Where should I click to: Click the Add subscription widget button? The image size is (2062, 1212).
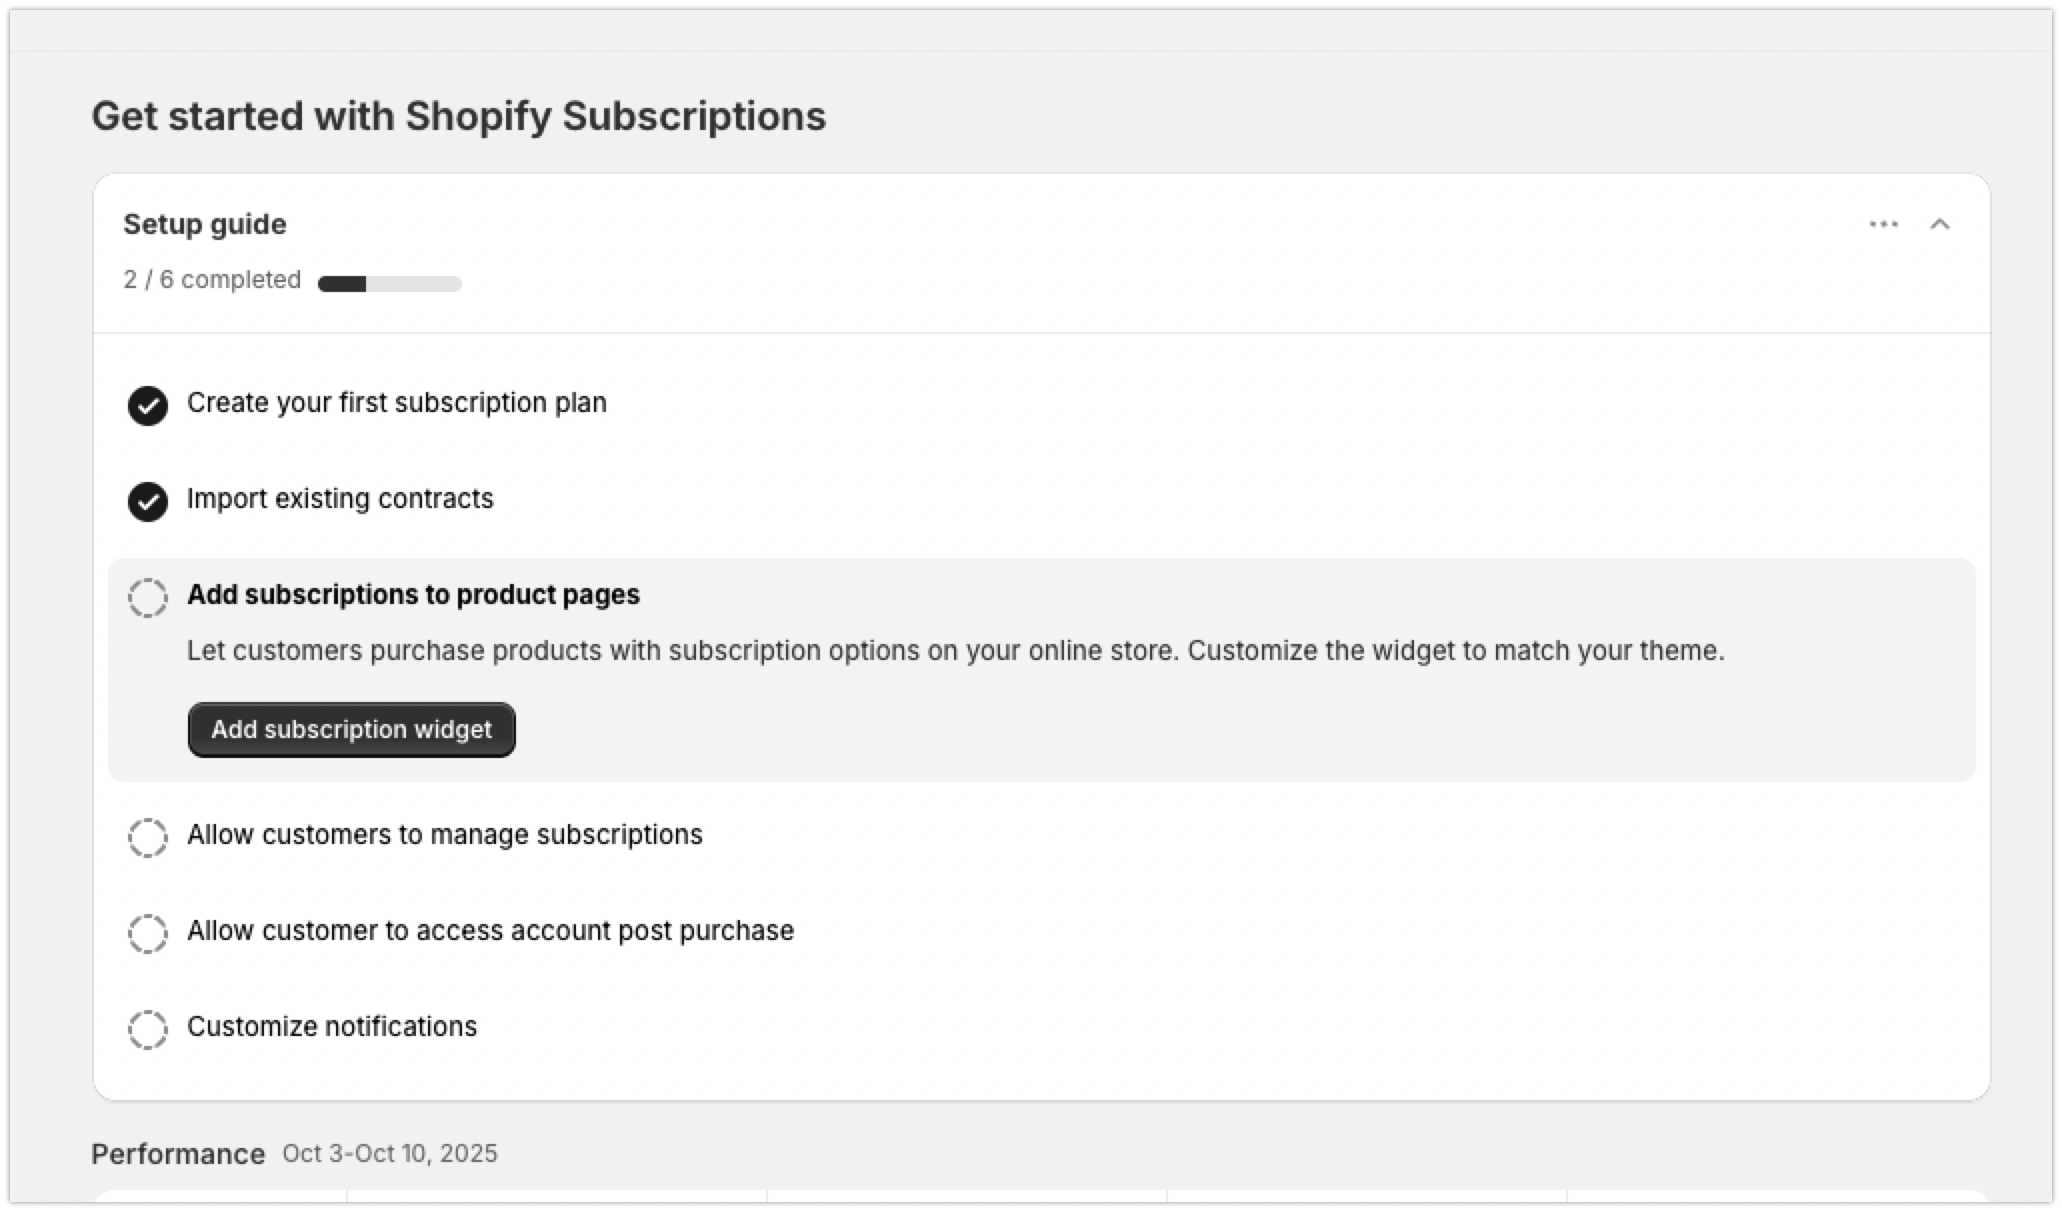pos(351,730)
